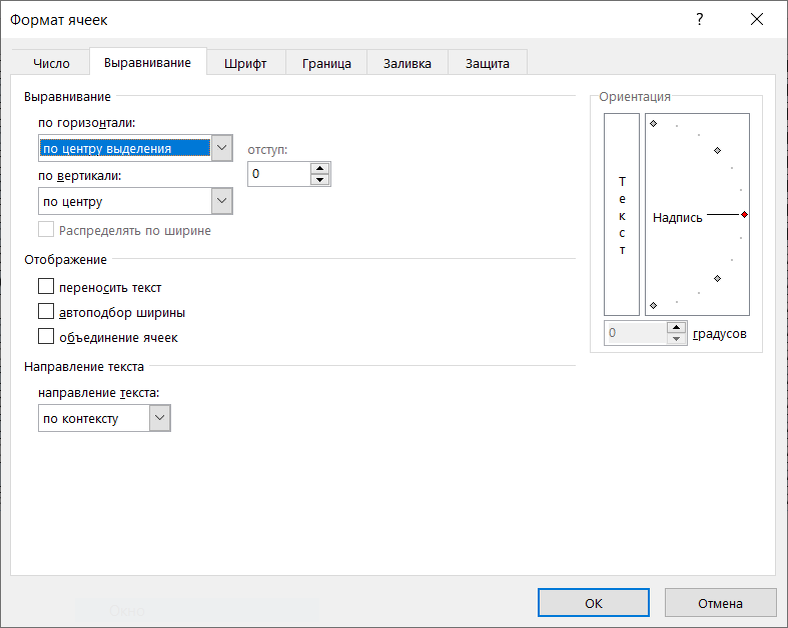Click the отступ input field
The image size is (788, 628).
[x=279, y=174]
